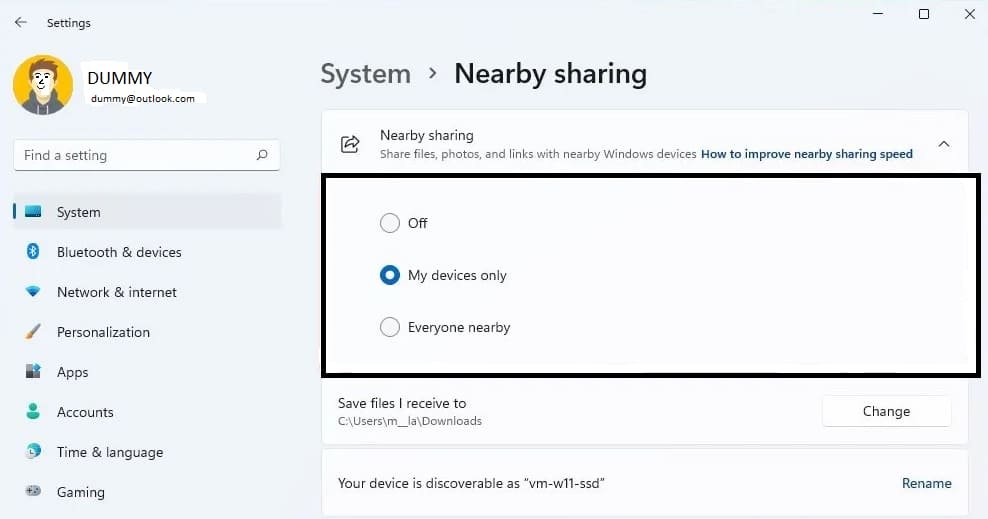Click the Gaming controller icon
The height and width of the screenshot is (519, 988).
point(33,492)
